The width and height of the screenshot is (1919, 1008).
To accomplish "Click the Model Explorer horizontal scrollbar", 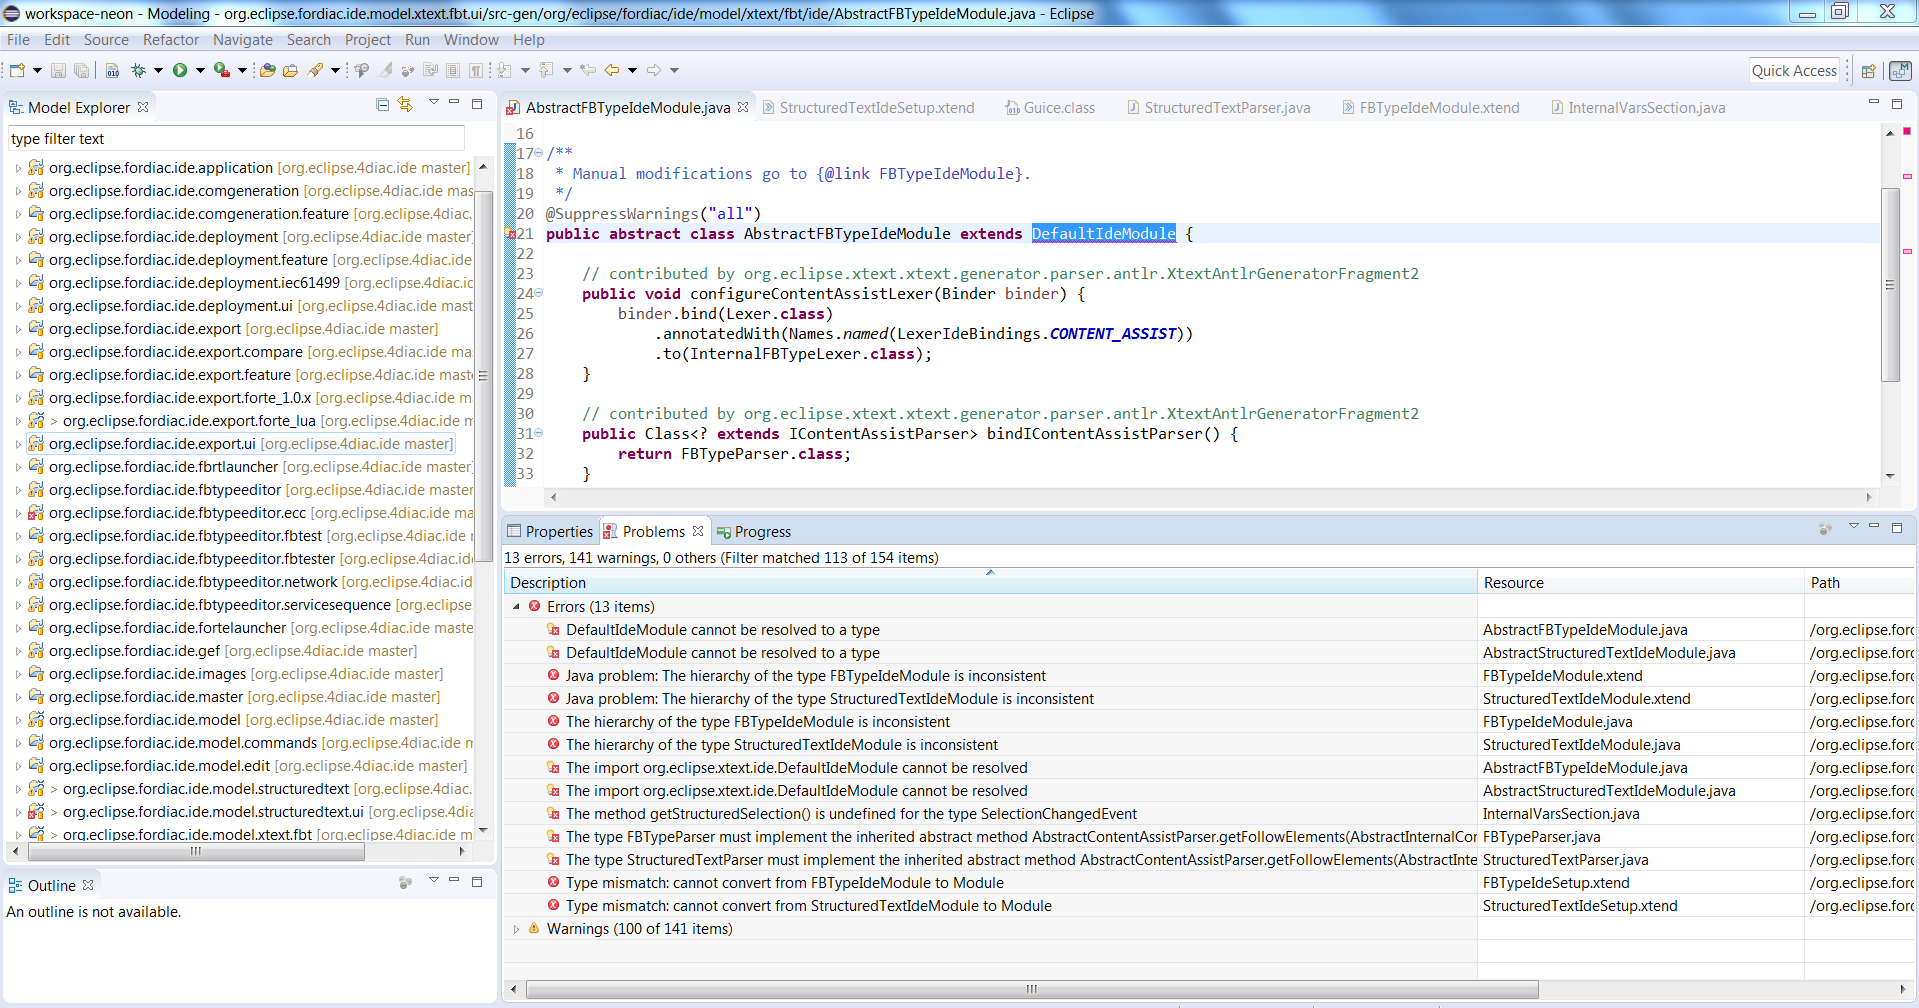I will (x=196, y=852).
